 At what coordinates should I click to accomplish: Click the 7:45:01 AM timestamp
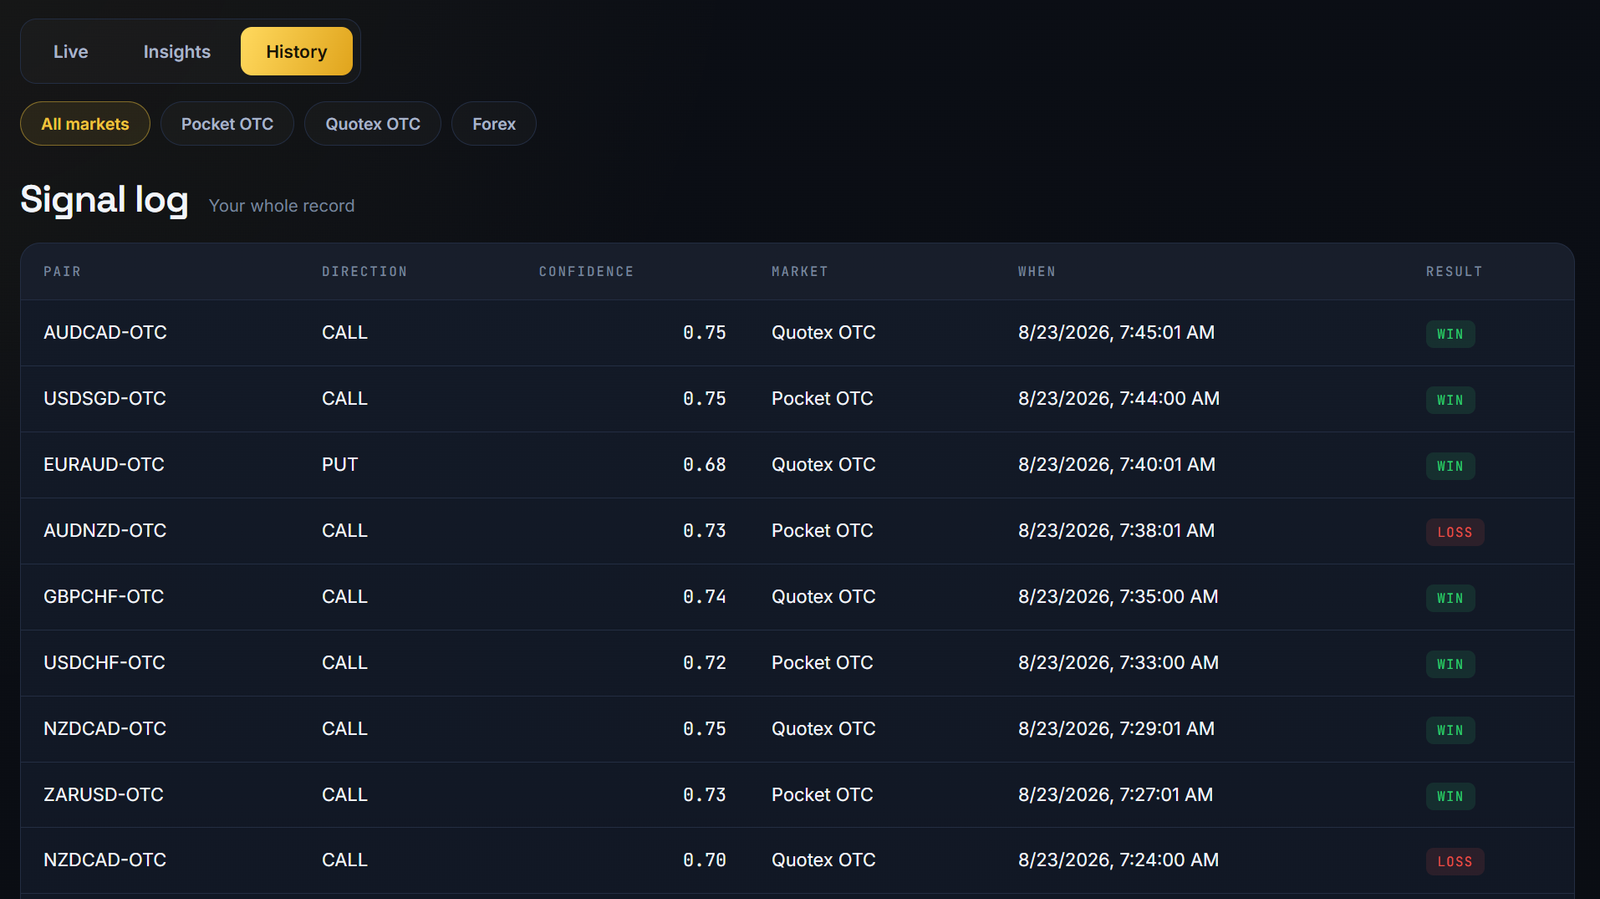pos(1116,332)
